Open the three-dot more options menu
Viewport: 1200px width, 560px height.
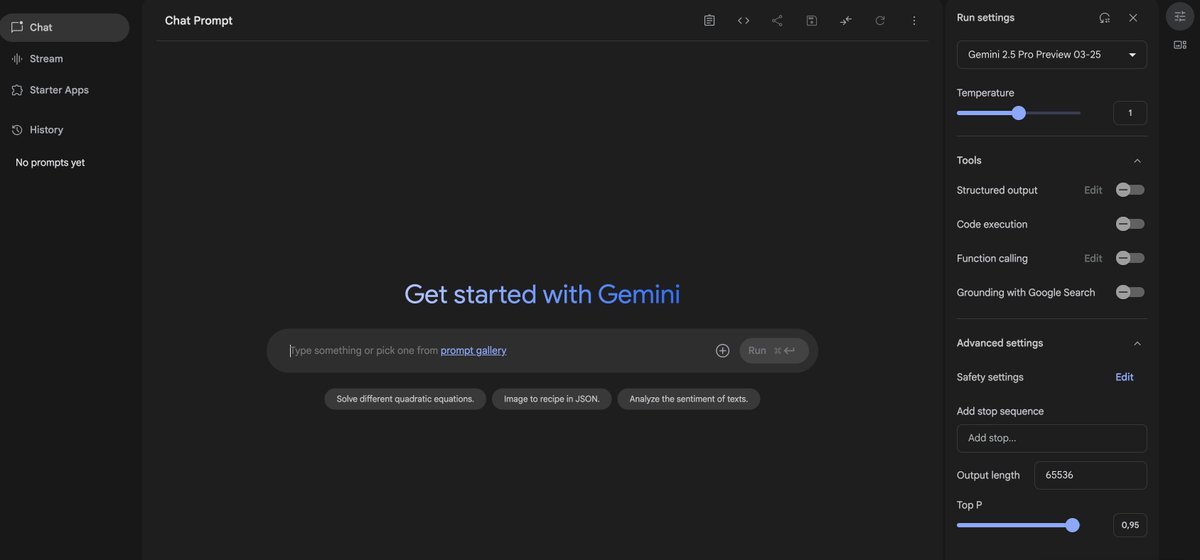click(x=914, y=20)
